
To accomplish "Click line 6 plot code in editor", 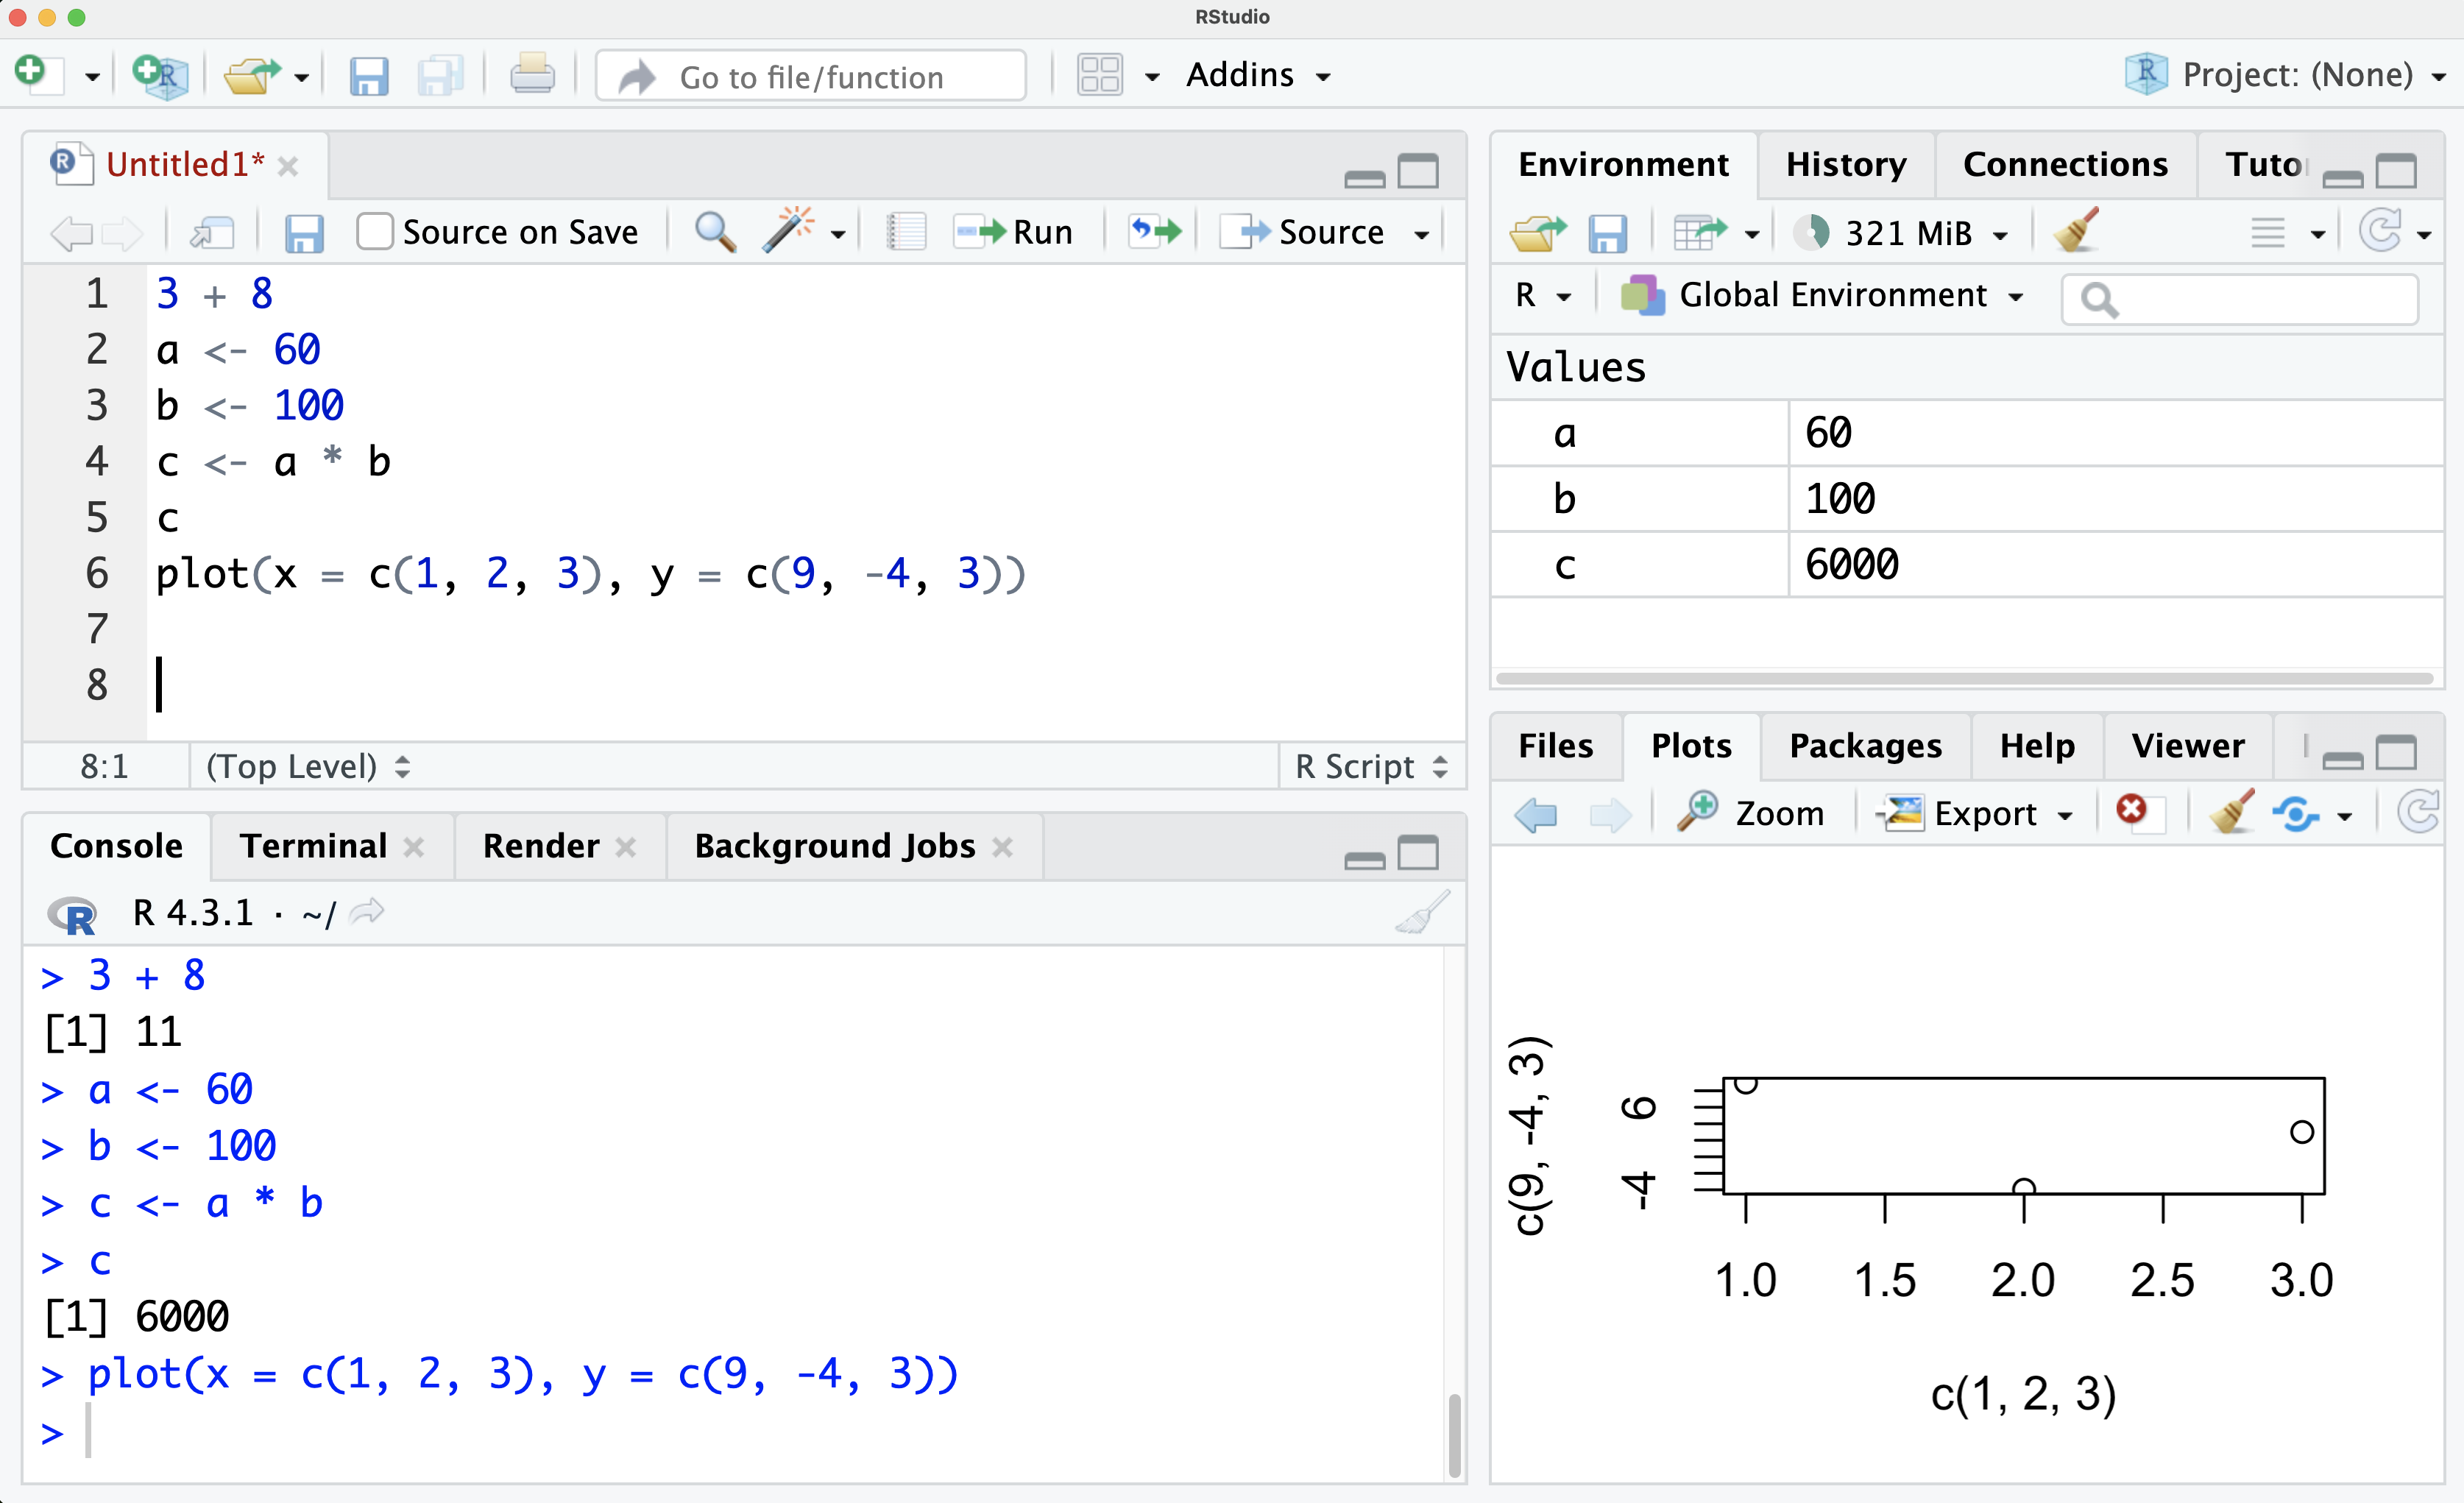I will pyautogui.click(x=590, y=574).
